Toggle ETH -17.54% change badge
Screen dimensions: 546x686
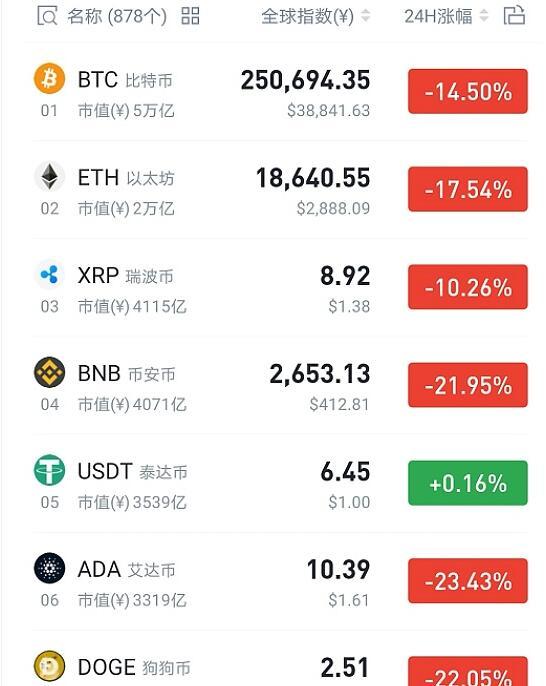tap(468, 189)
